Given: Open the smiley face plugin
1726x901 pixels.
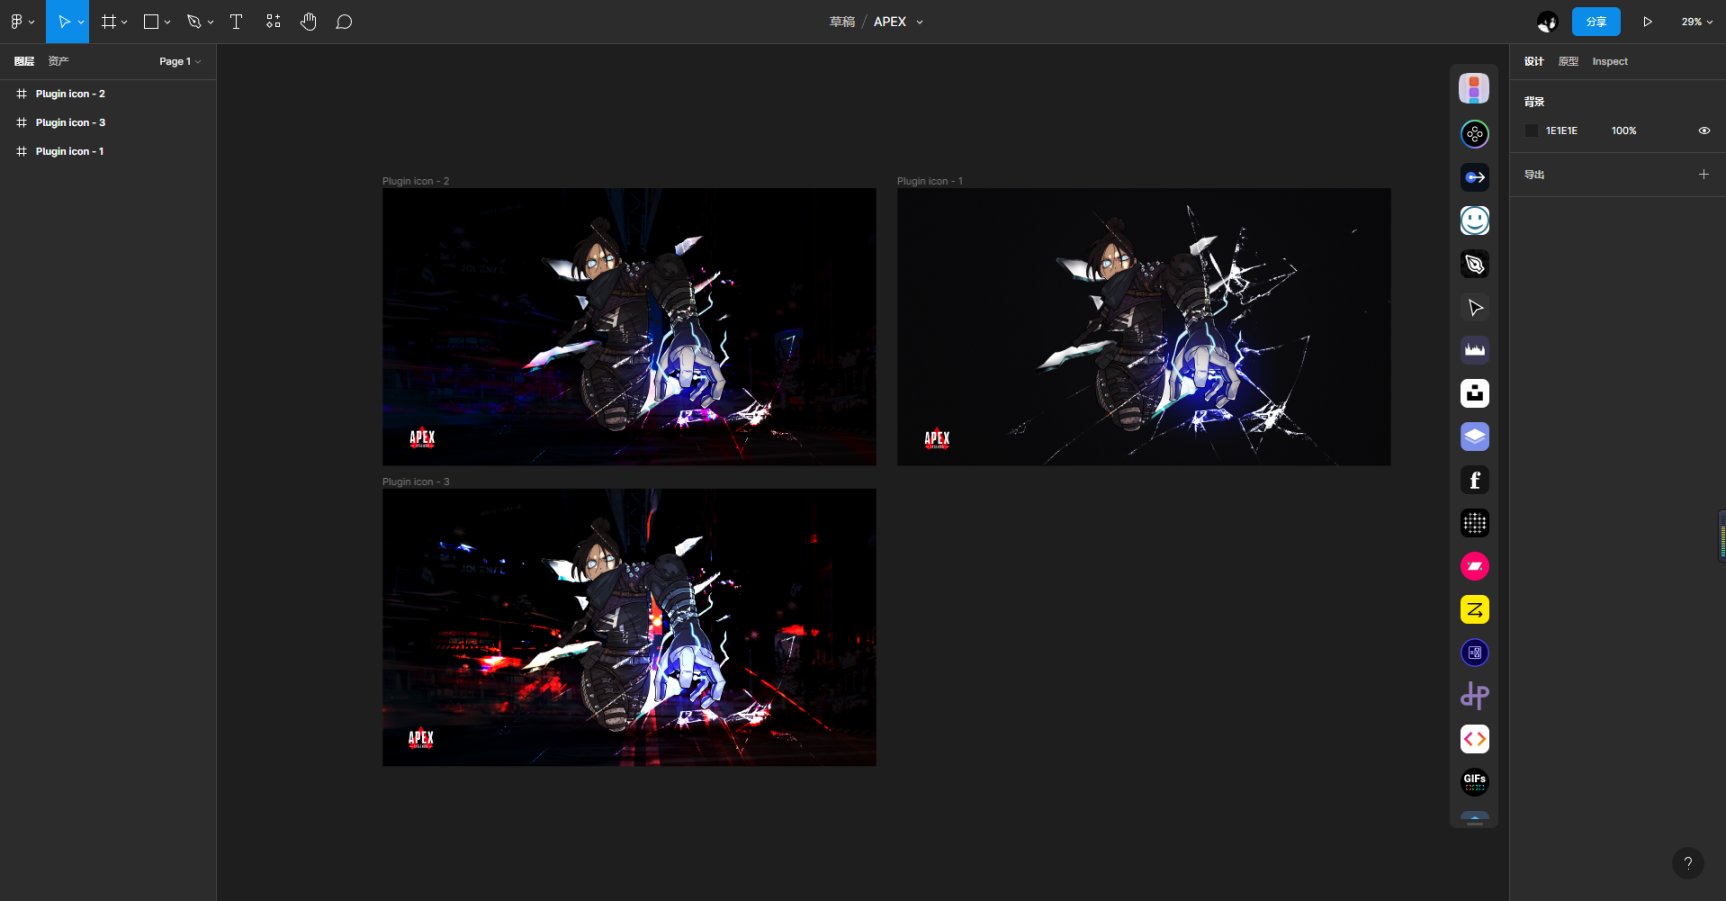Looking at the screenshot, I should point(1474,220).
